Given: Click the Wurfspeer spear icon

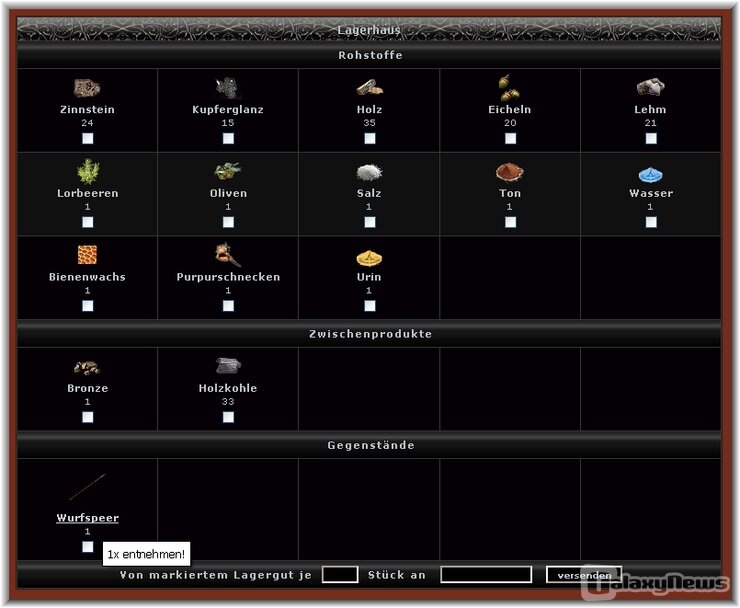Looking at the screenshot, I should tap(88, 487).
